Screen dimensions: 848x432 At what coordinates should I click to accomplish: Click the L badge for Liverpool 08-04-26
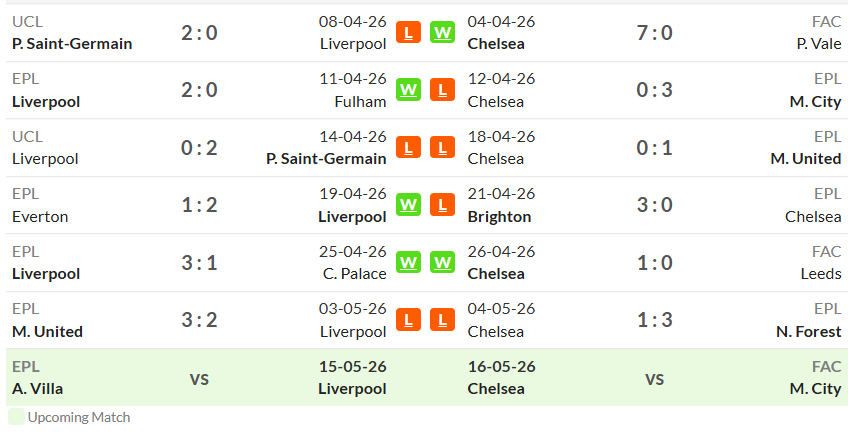coord(408,32)
